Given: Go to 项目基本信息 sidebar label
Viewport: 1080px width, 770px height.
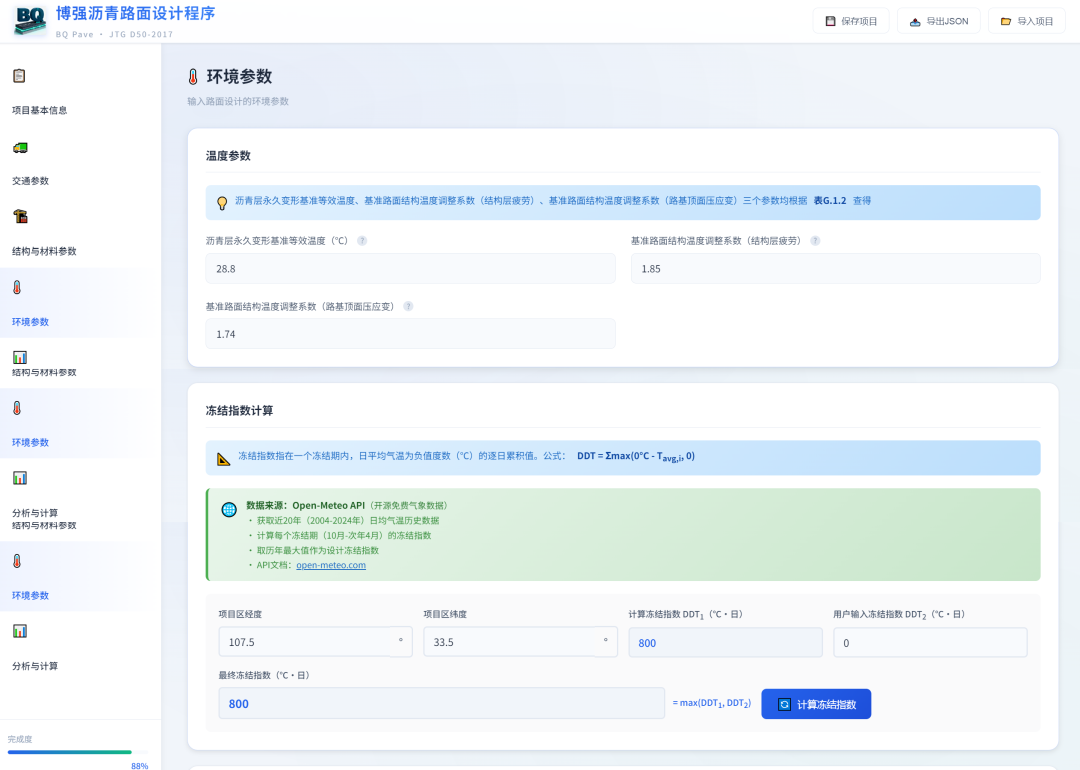Looking at the screenshot, I should click(x=39, y=110).
